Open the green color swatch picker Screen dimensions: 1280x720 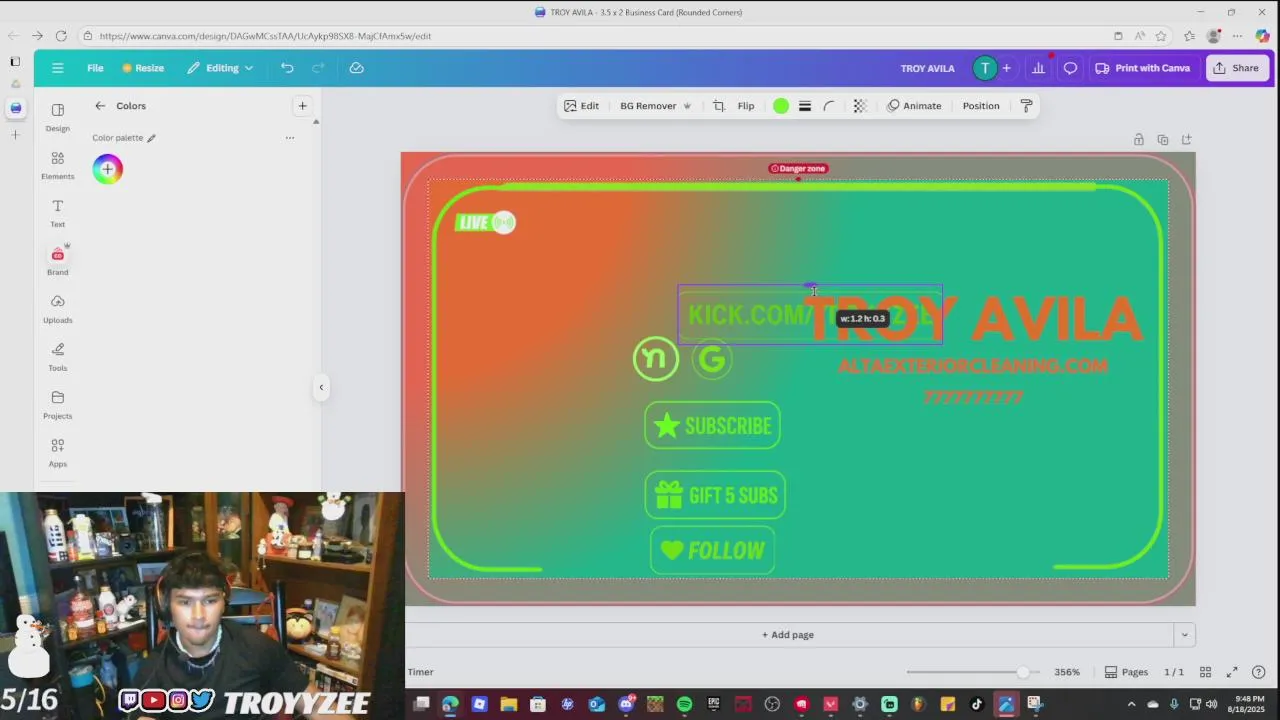click(x=781, y=106)
